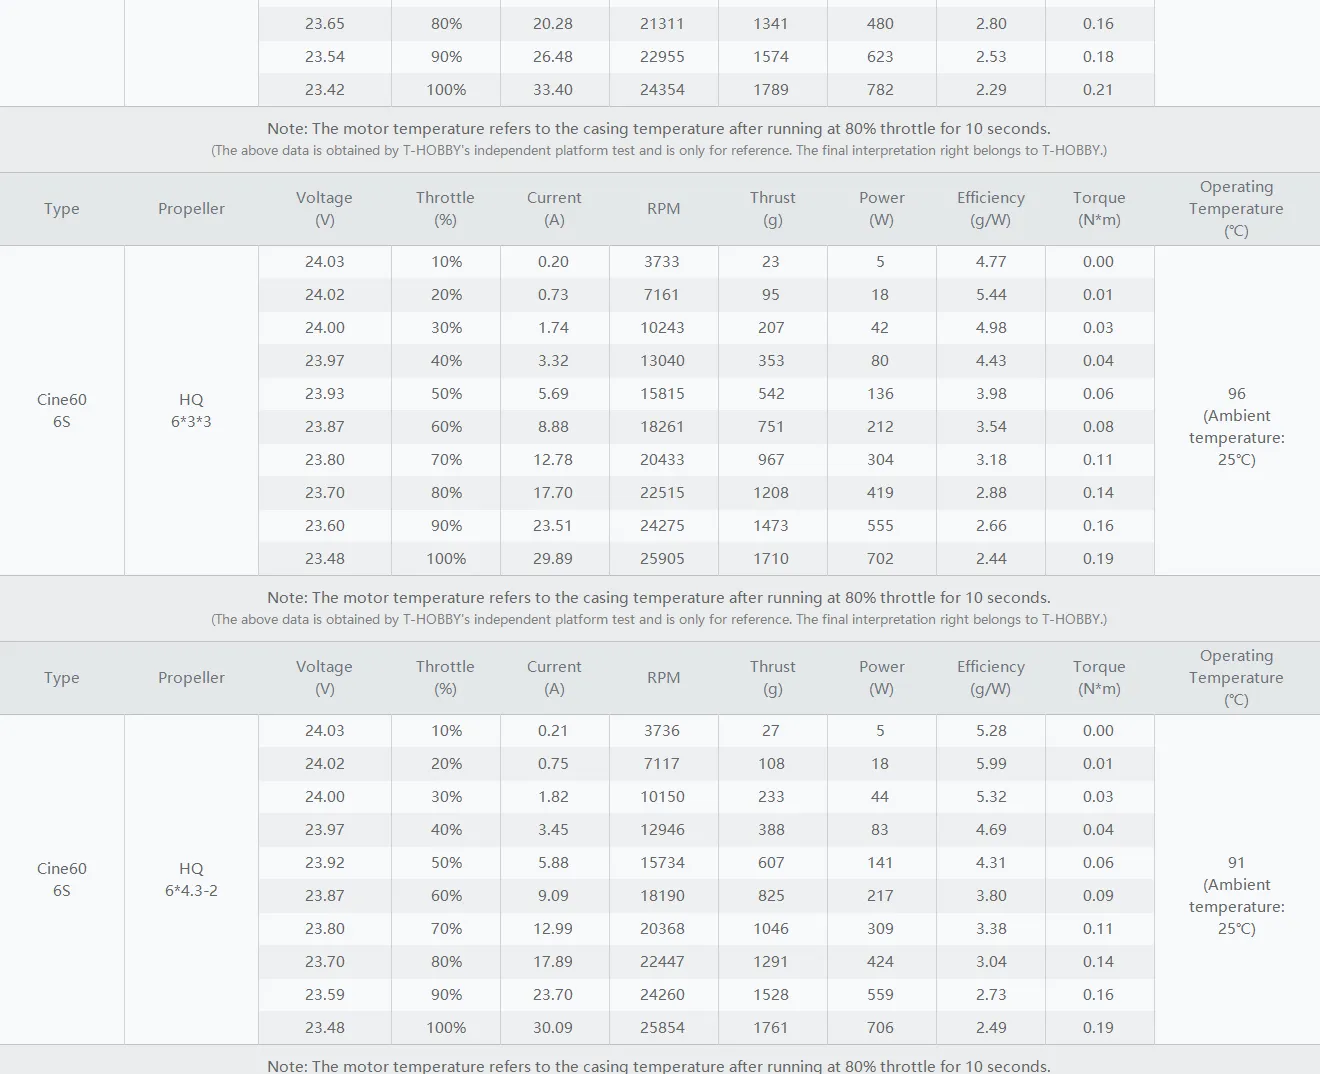Click the power value 702

coord(880,558)
